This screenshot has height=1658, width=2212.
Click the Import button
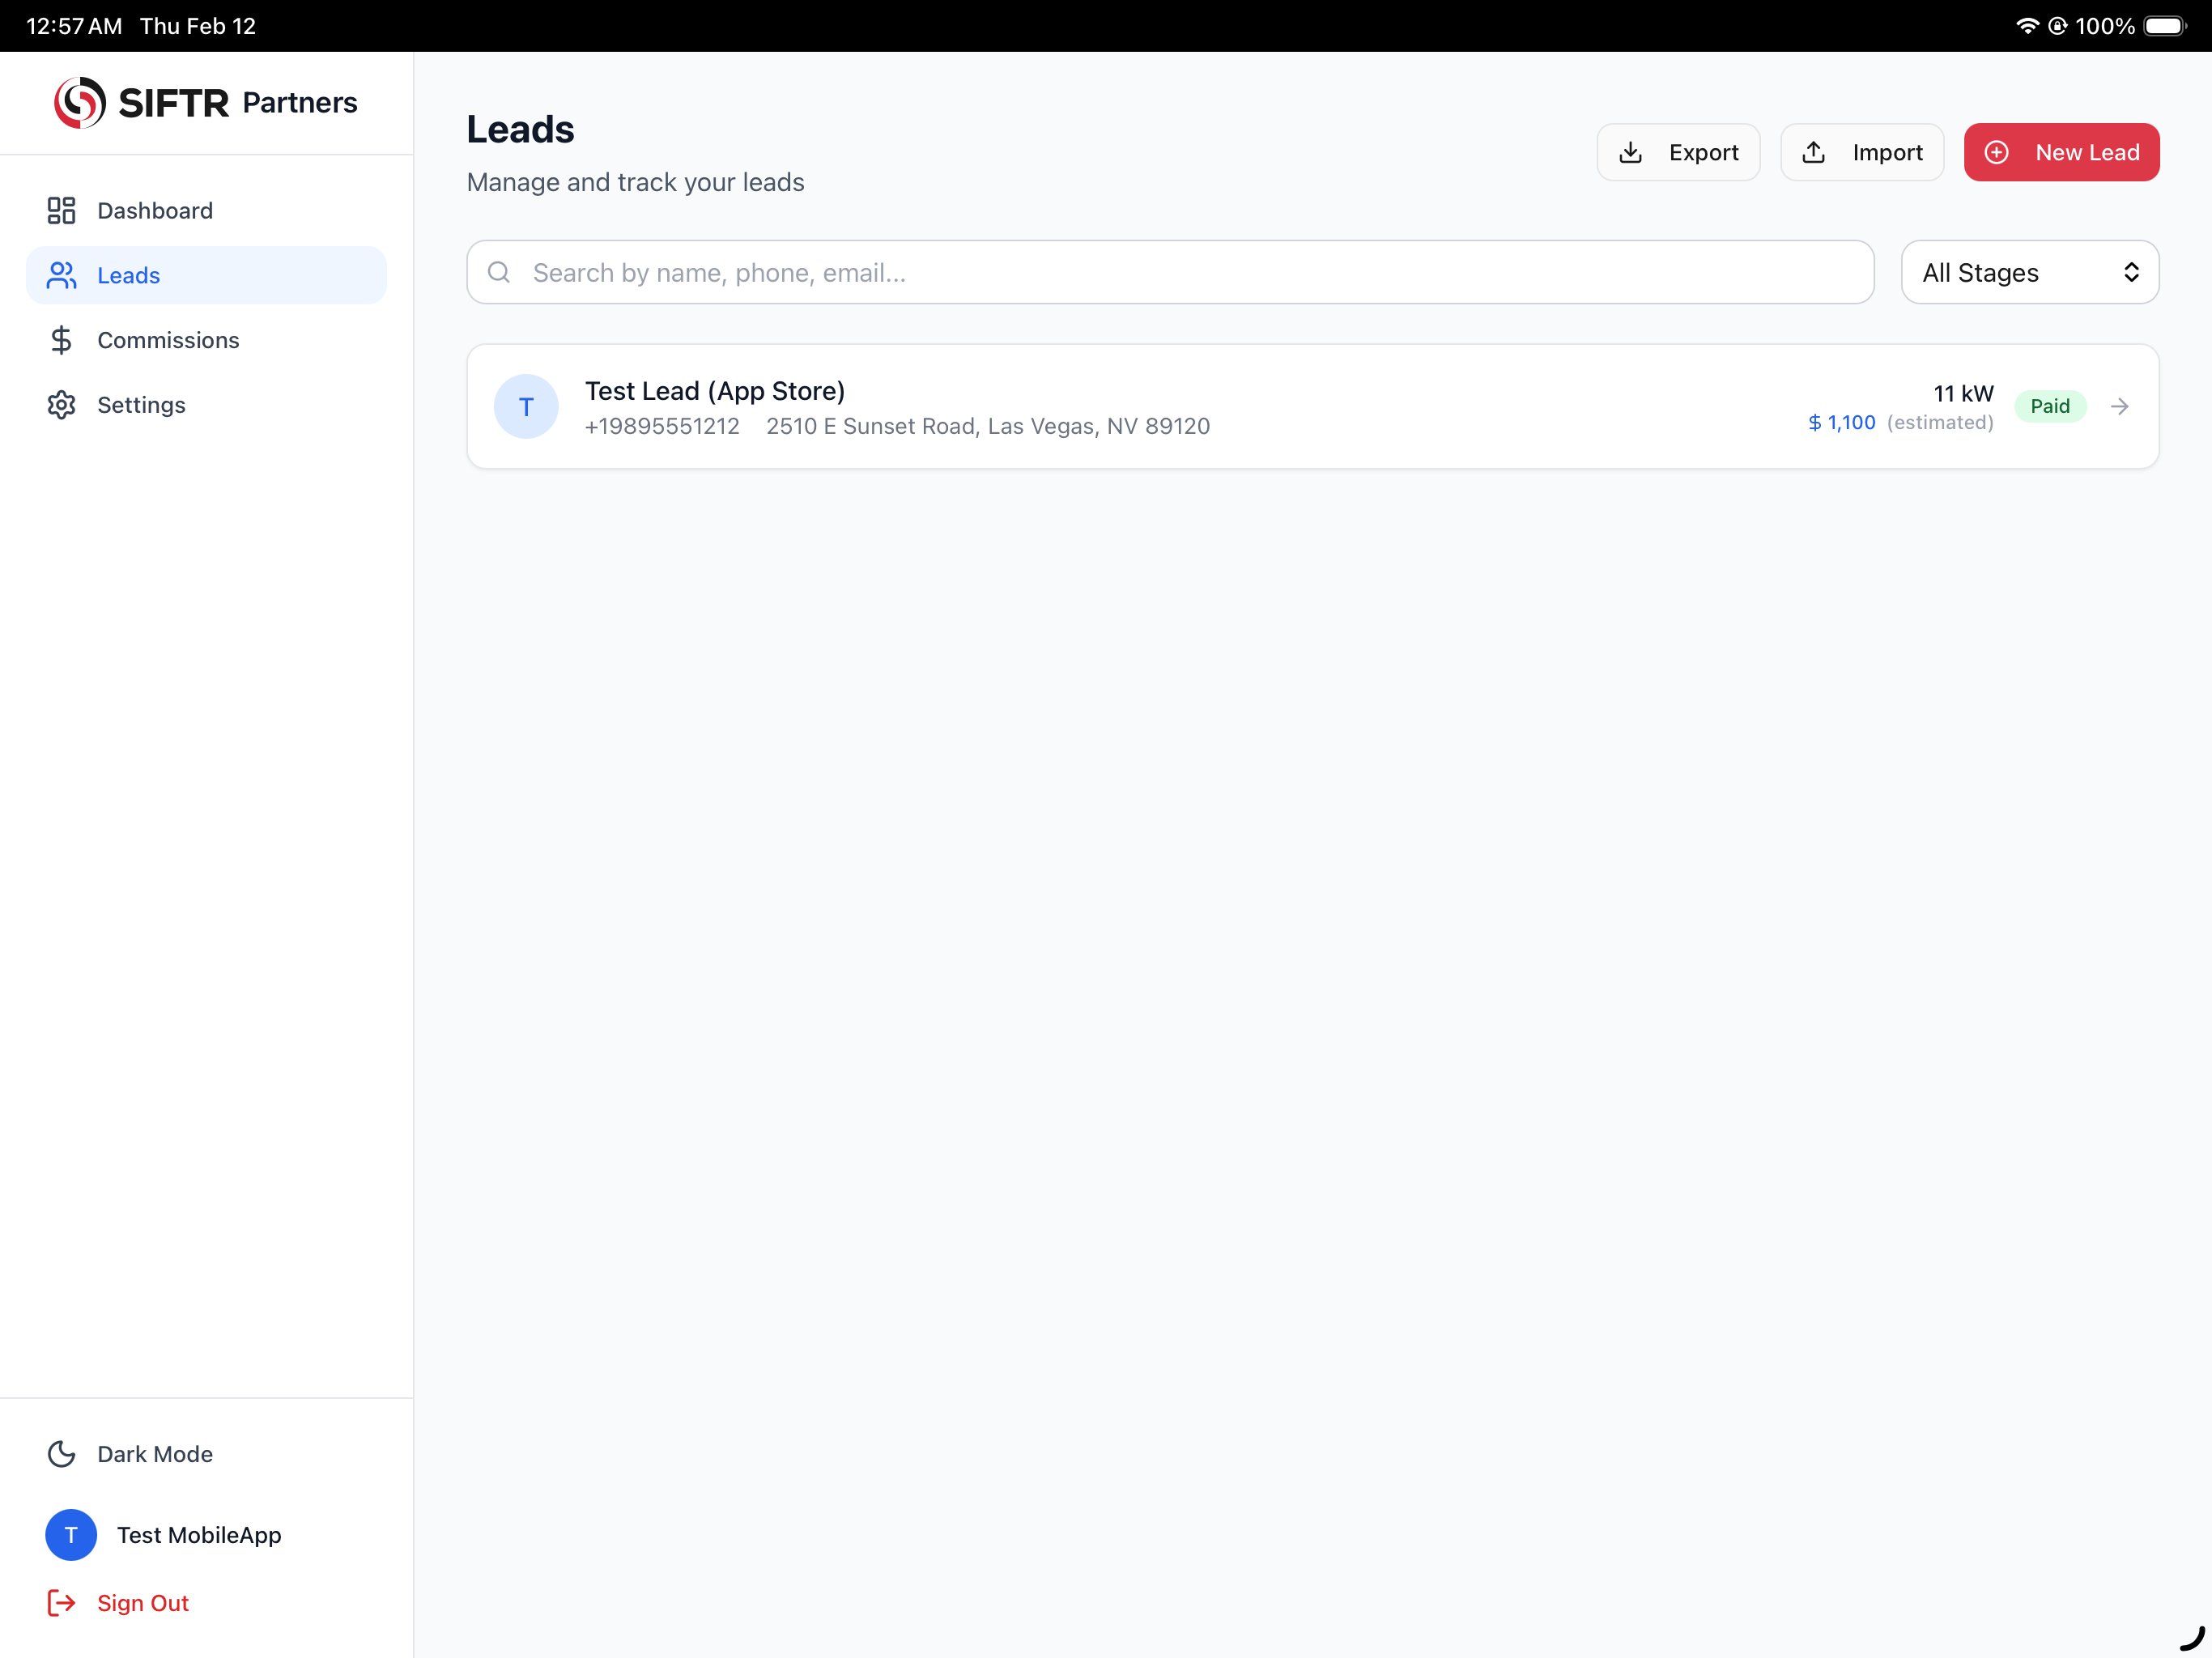(x=1862, y=152)
